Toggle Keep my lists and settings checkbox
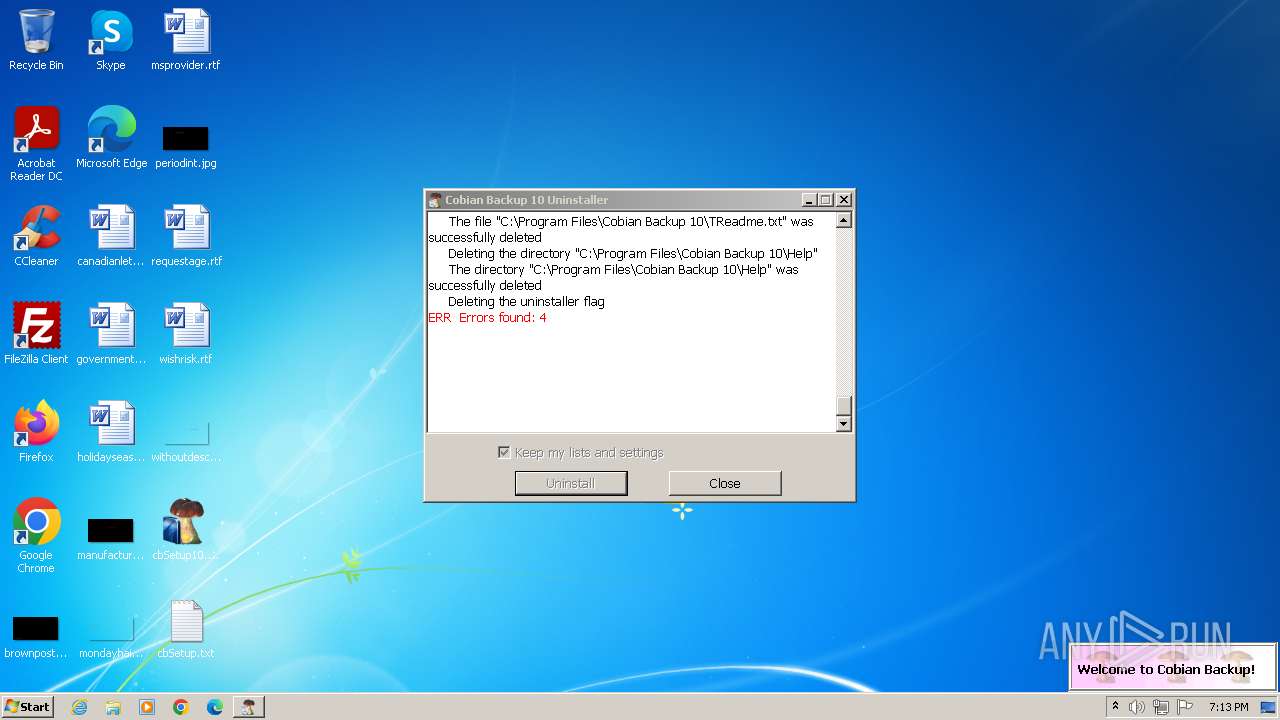 504,453
